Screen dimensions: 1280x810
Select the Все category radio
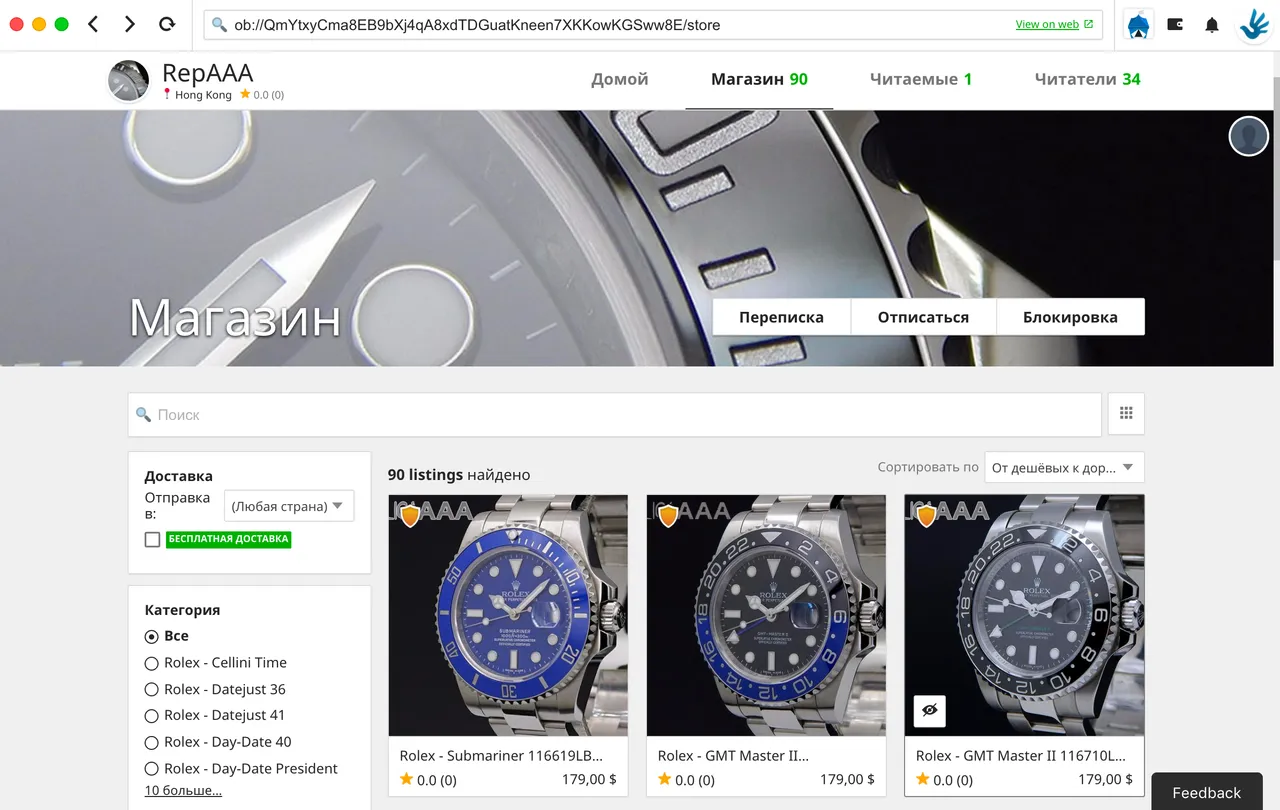pyautogui.click(x=152, y=636)
